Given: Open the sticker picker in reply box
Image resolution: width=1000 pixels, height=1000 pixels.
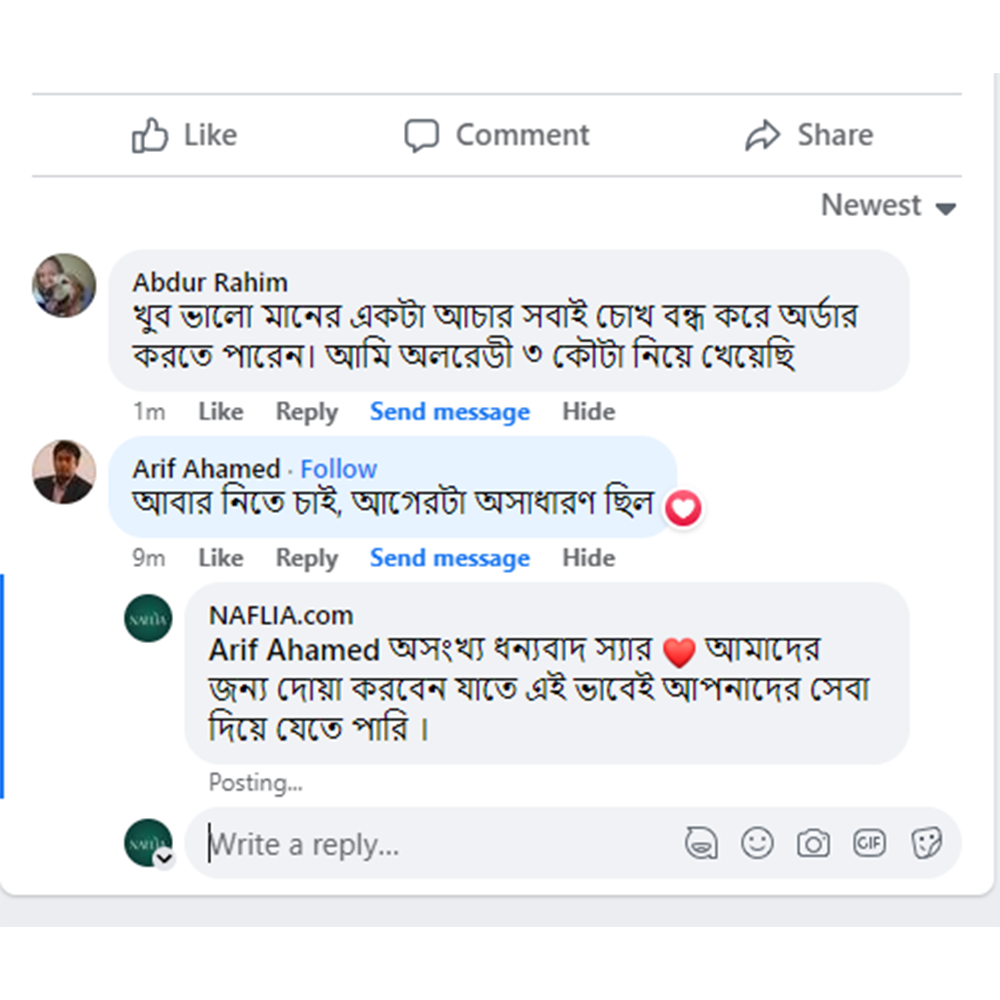Looking at the screenshot, I should [x=926, y=844].
